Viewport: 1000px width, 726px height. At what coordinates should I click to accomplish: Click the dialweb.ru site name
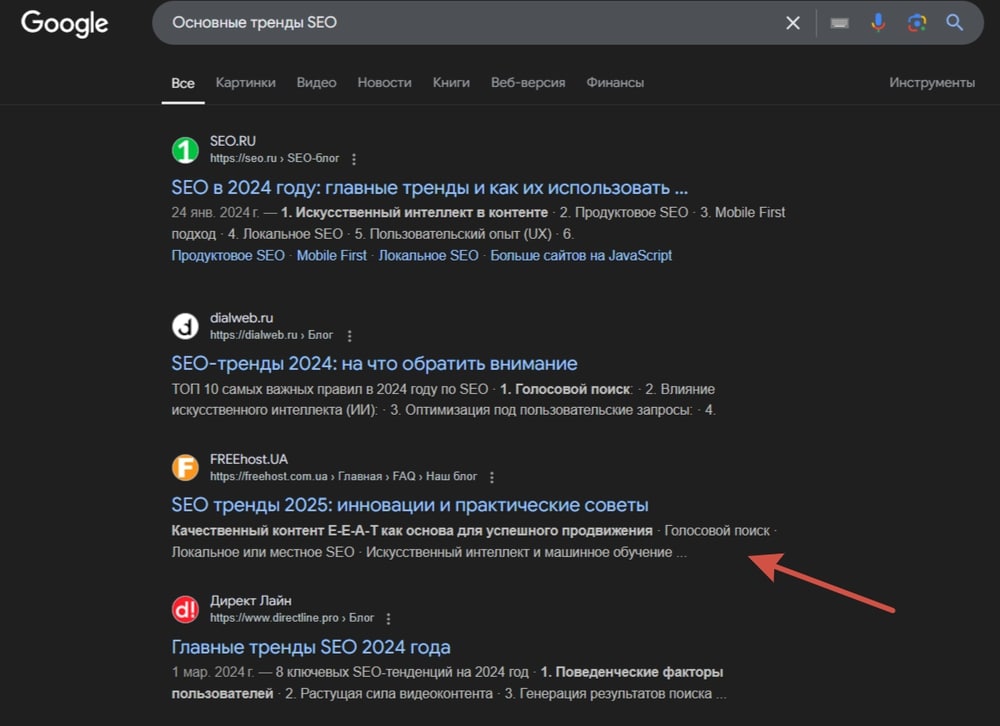[241, 317]
